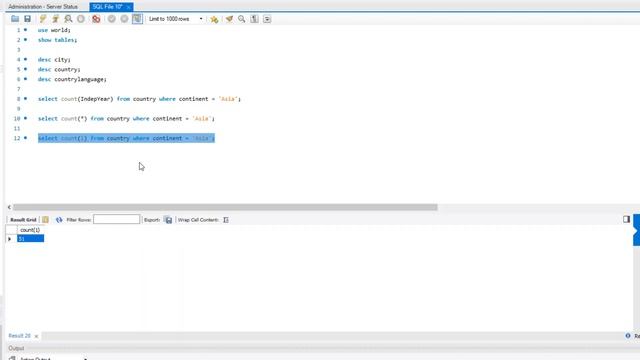
Task: Execute the selected SQL statement
Action: pyautogui.click(x=43, y=19)
